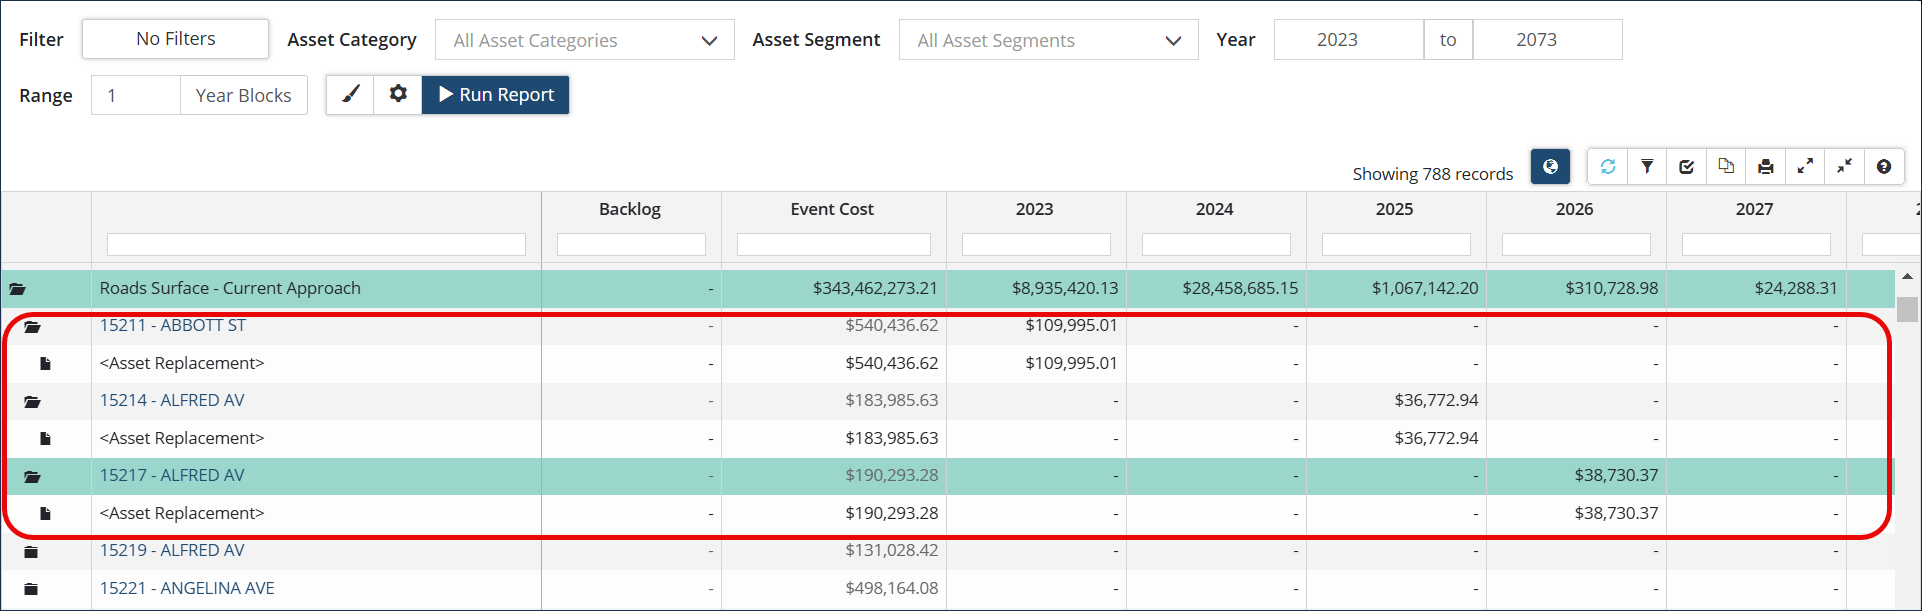Image resolution: width=1922 pixels, height=611 pixels.
Task: Open report settings gear icon
Action: [x=398, y=95]
